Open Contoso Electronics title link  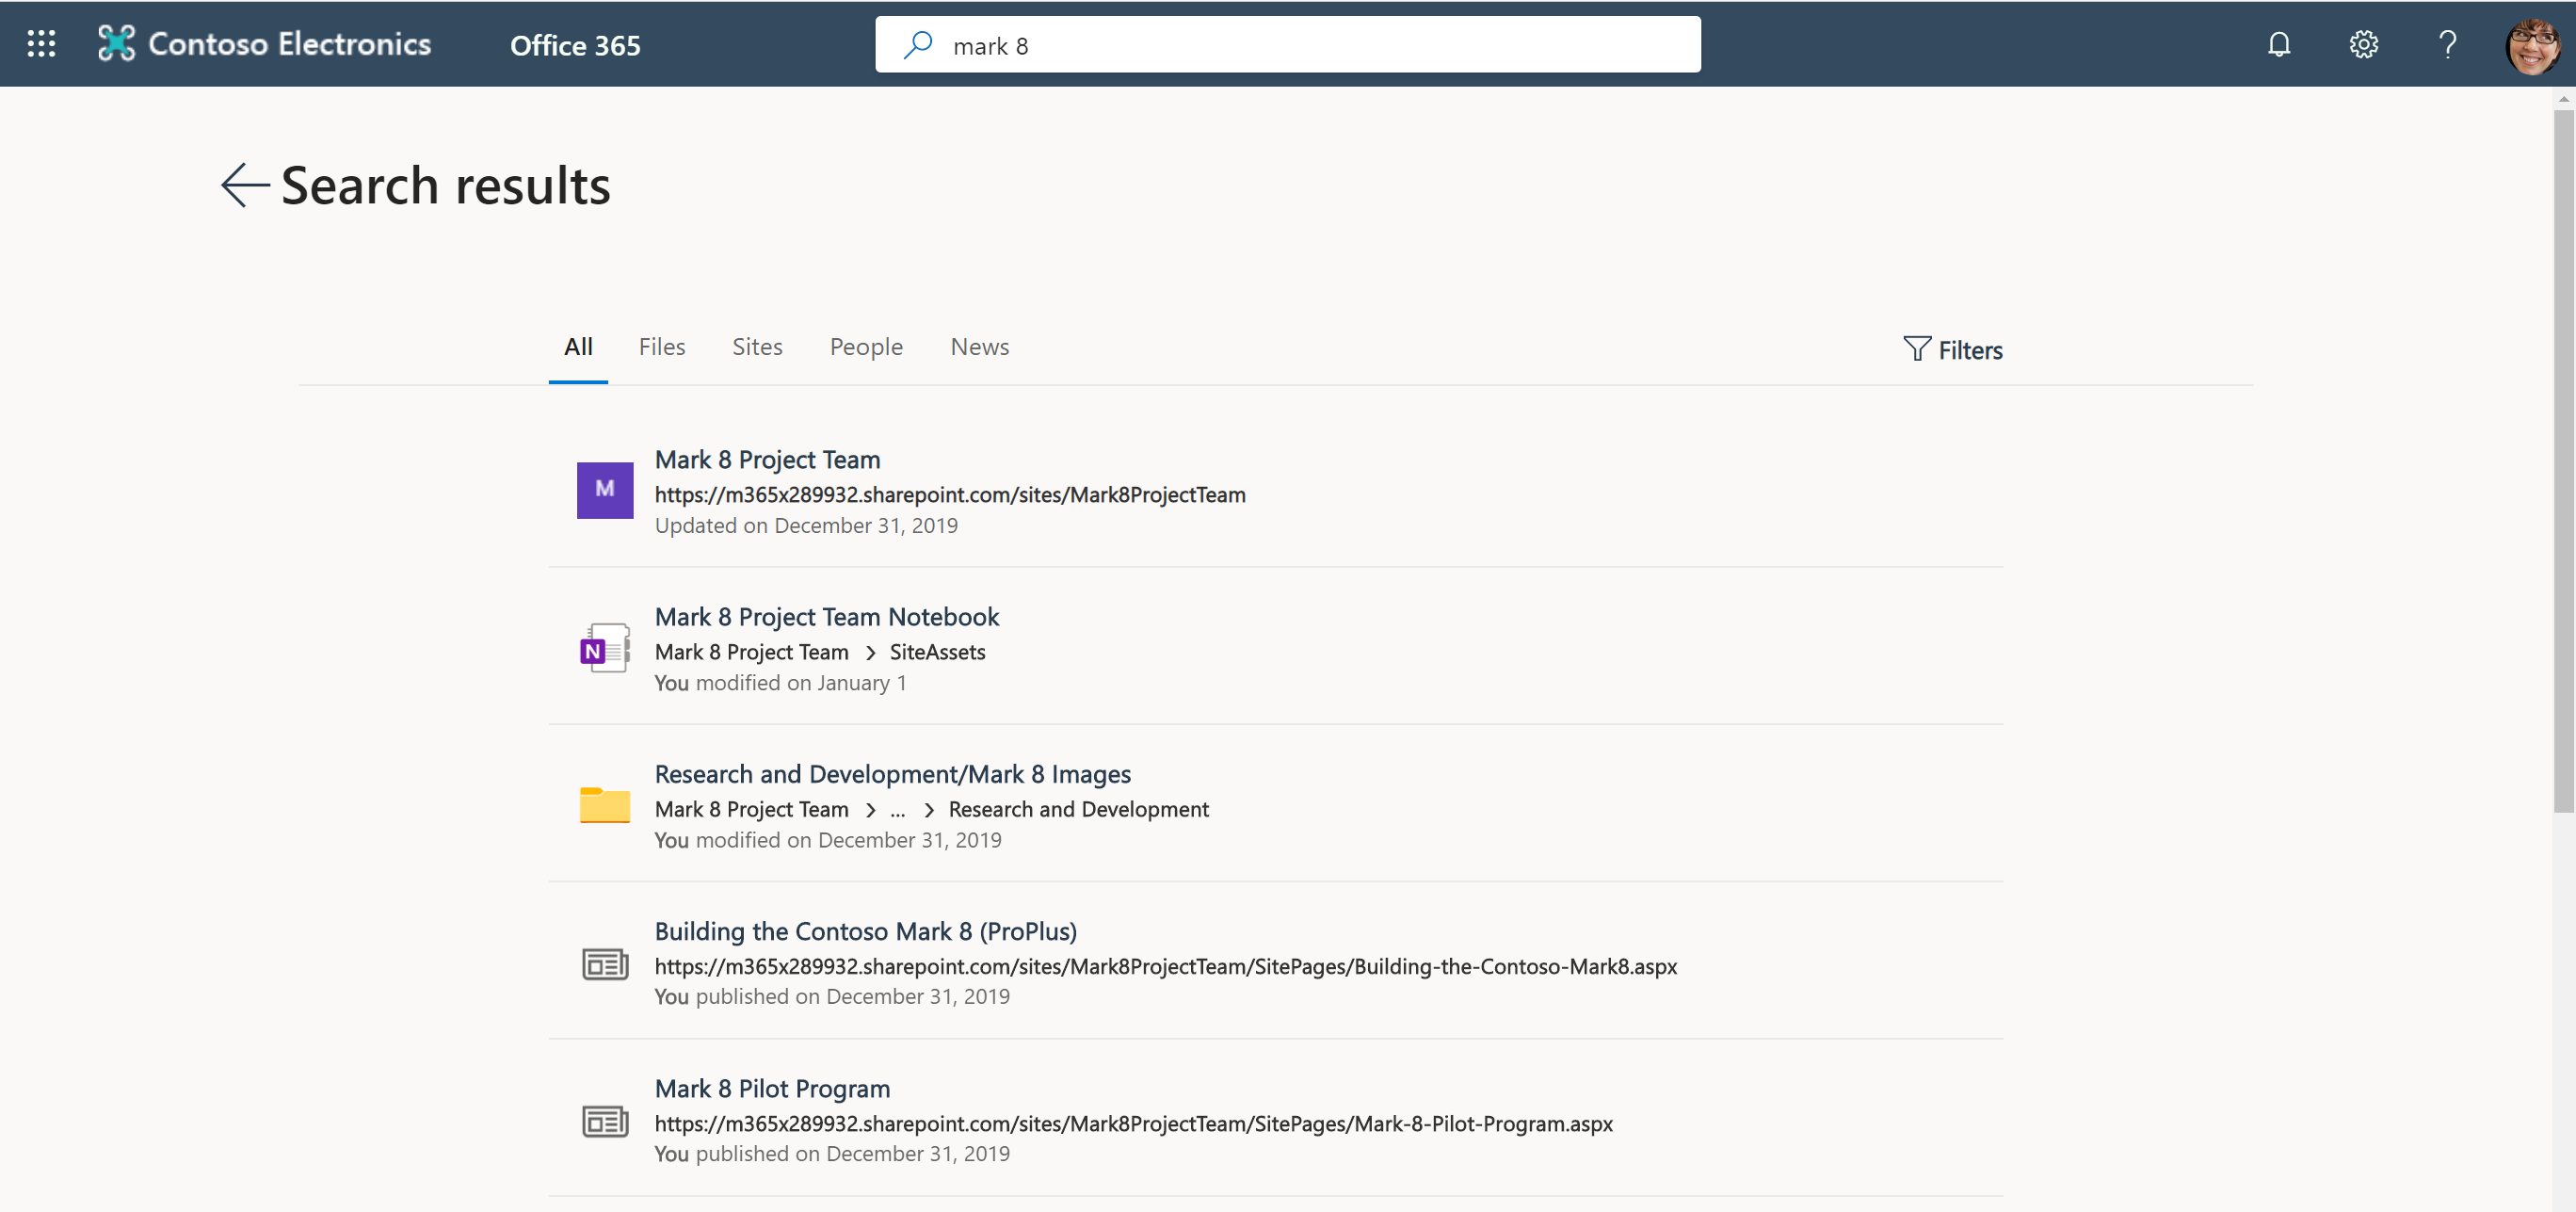pyautogui.click(x=290, y=44)
